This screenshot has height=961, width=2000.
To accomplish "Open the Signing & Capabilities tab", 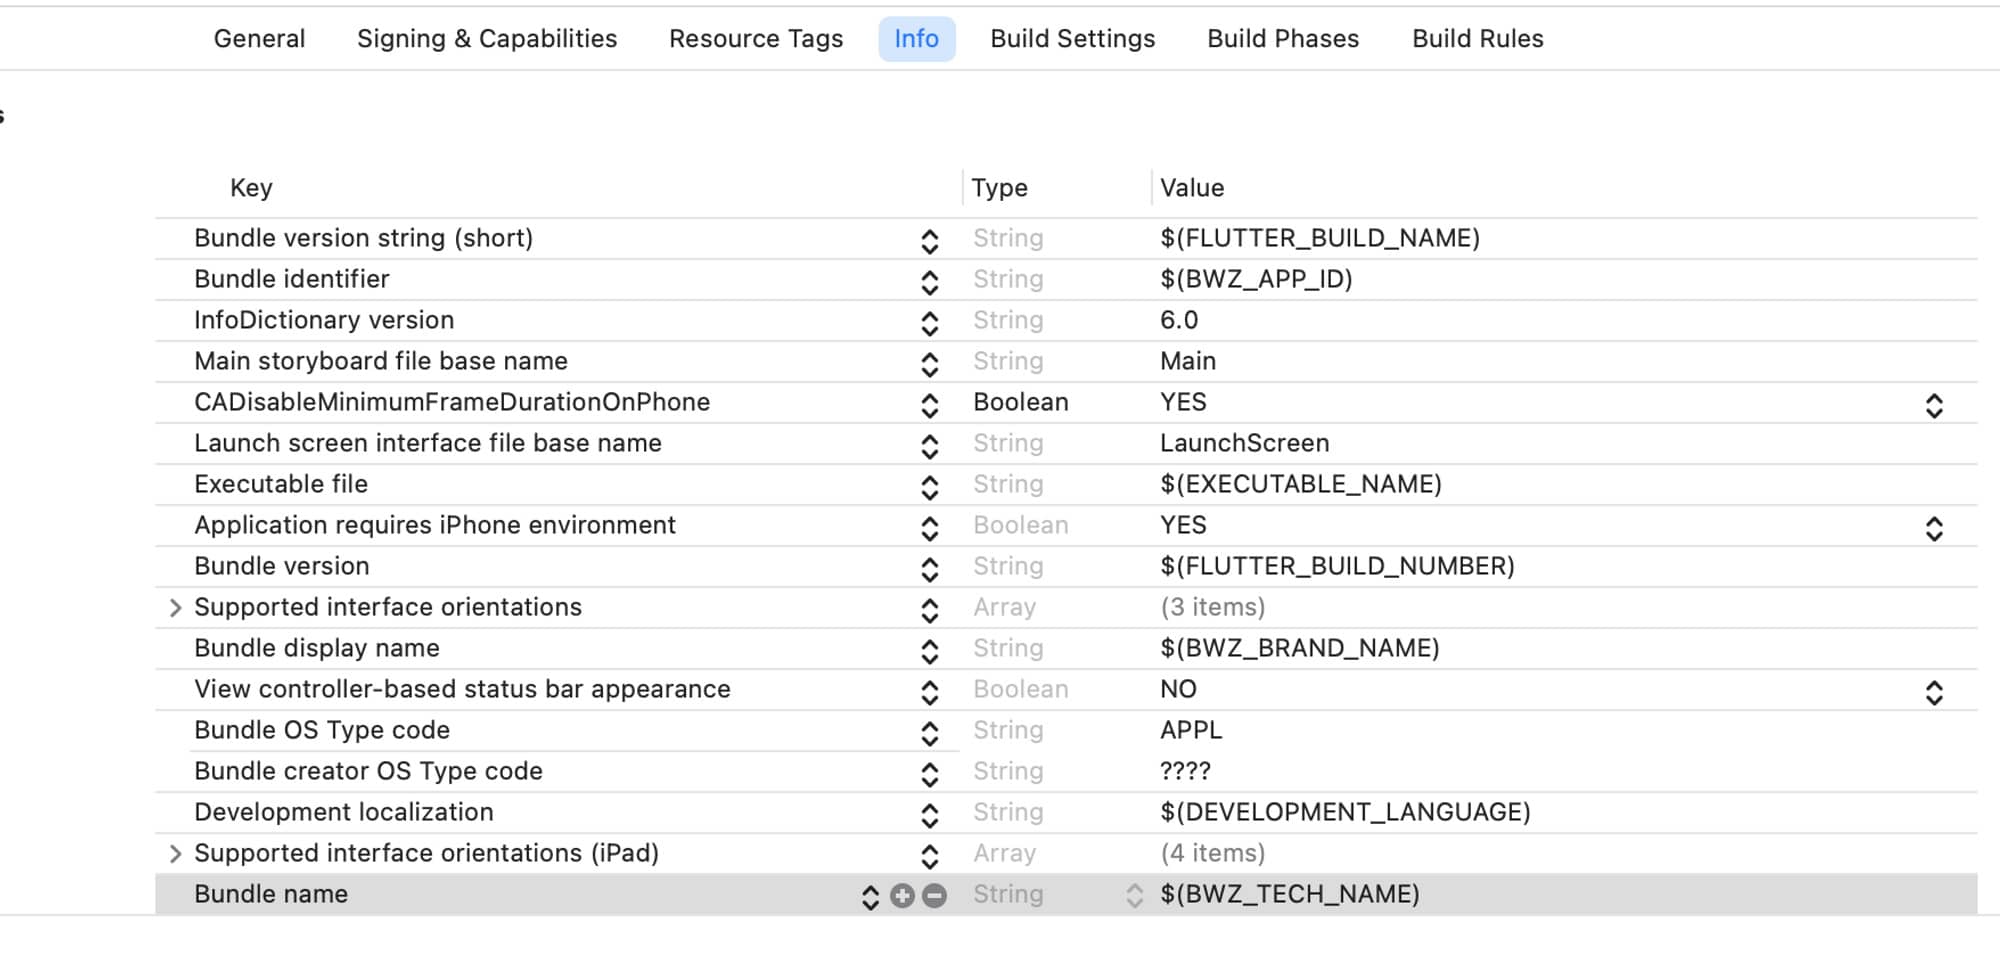I will click(487, 39).
